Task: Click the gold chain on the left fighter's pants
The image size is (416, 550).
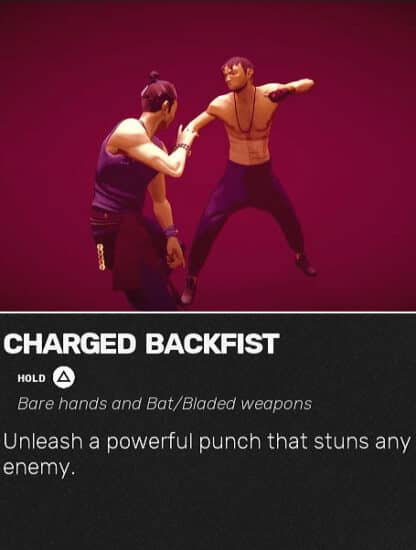Action: [101, 259]
